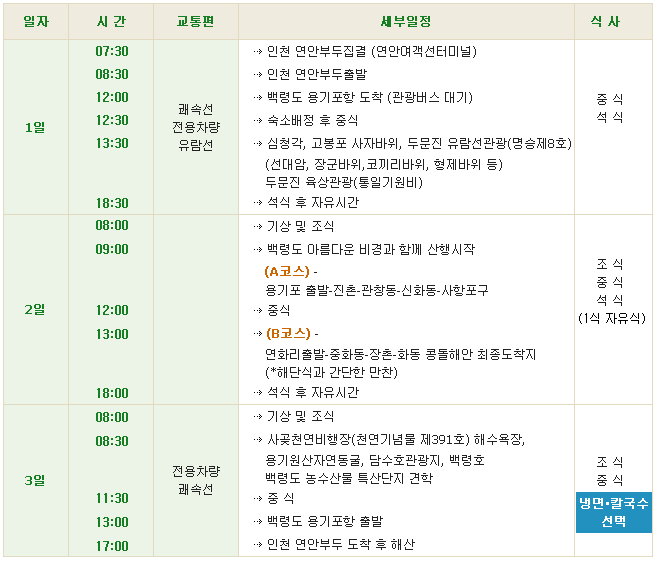Select the 2일 day cell
Image resolution: width=657 pixels, height=564 pixels.
[x=36, y=310]
